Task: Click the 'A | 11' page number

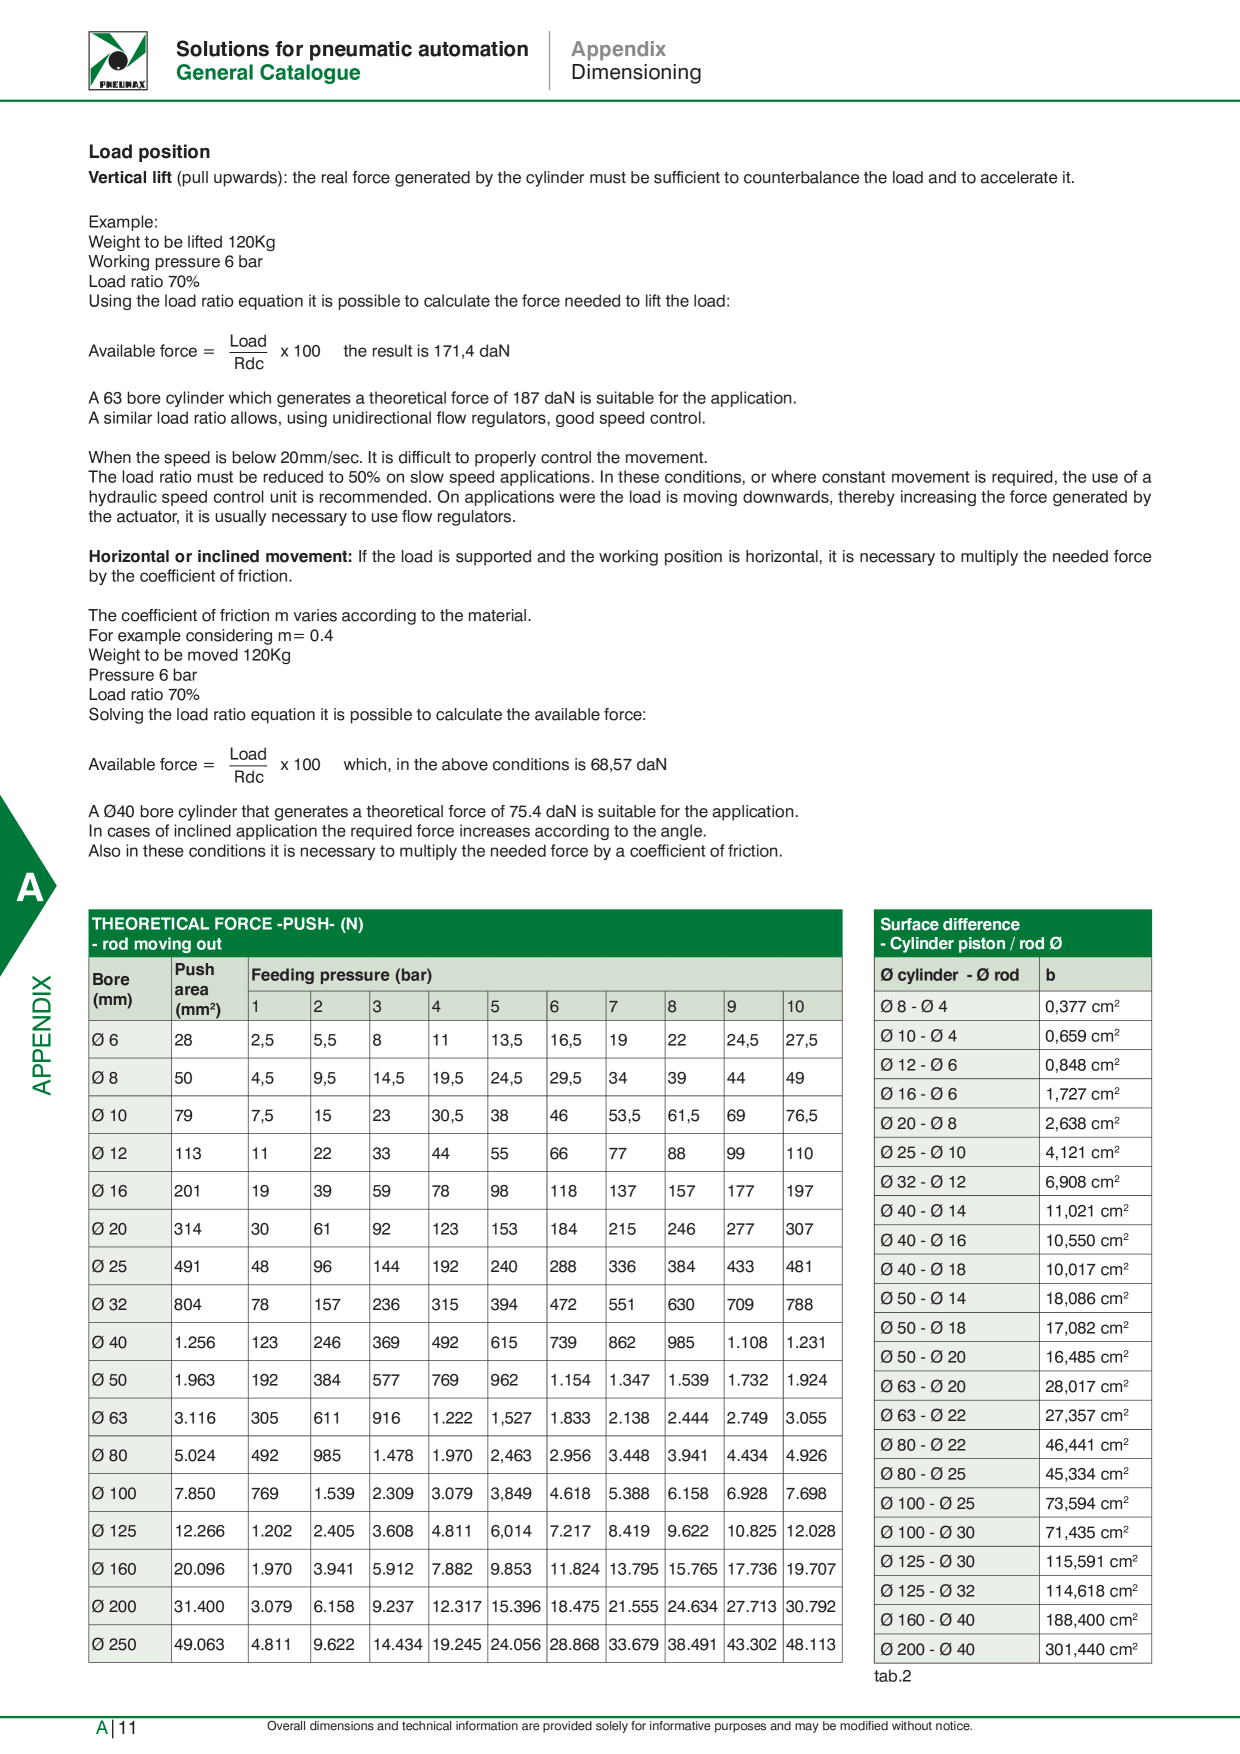Action: pos(116,1728)
